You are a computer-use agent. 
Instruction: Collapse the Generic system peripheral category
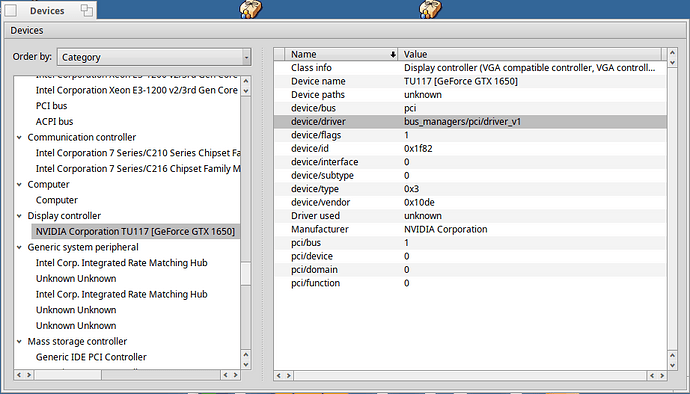(x=19, y=247)
